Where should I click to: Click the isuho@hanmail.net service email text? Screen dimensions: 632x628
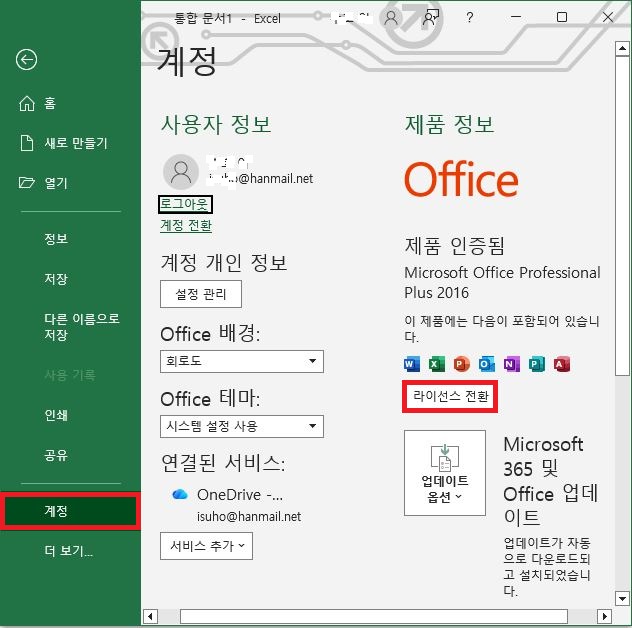point(249,516)
